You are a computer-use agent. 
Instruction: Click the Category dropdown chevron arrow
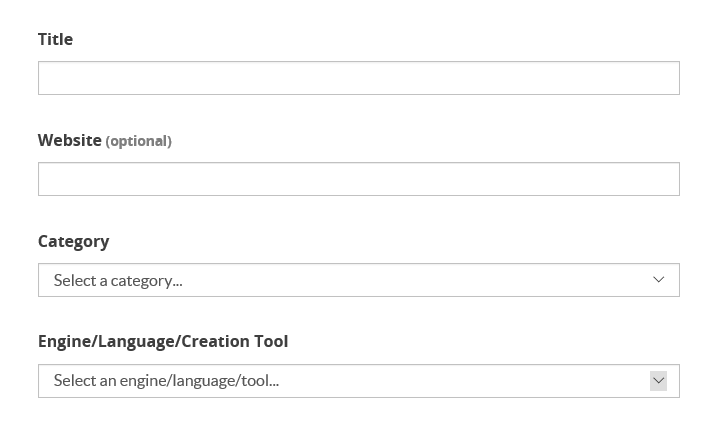658,280
